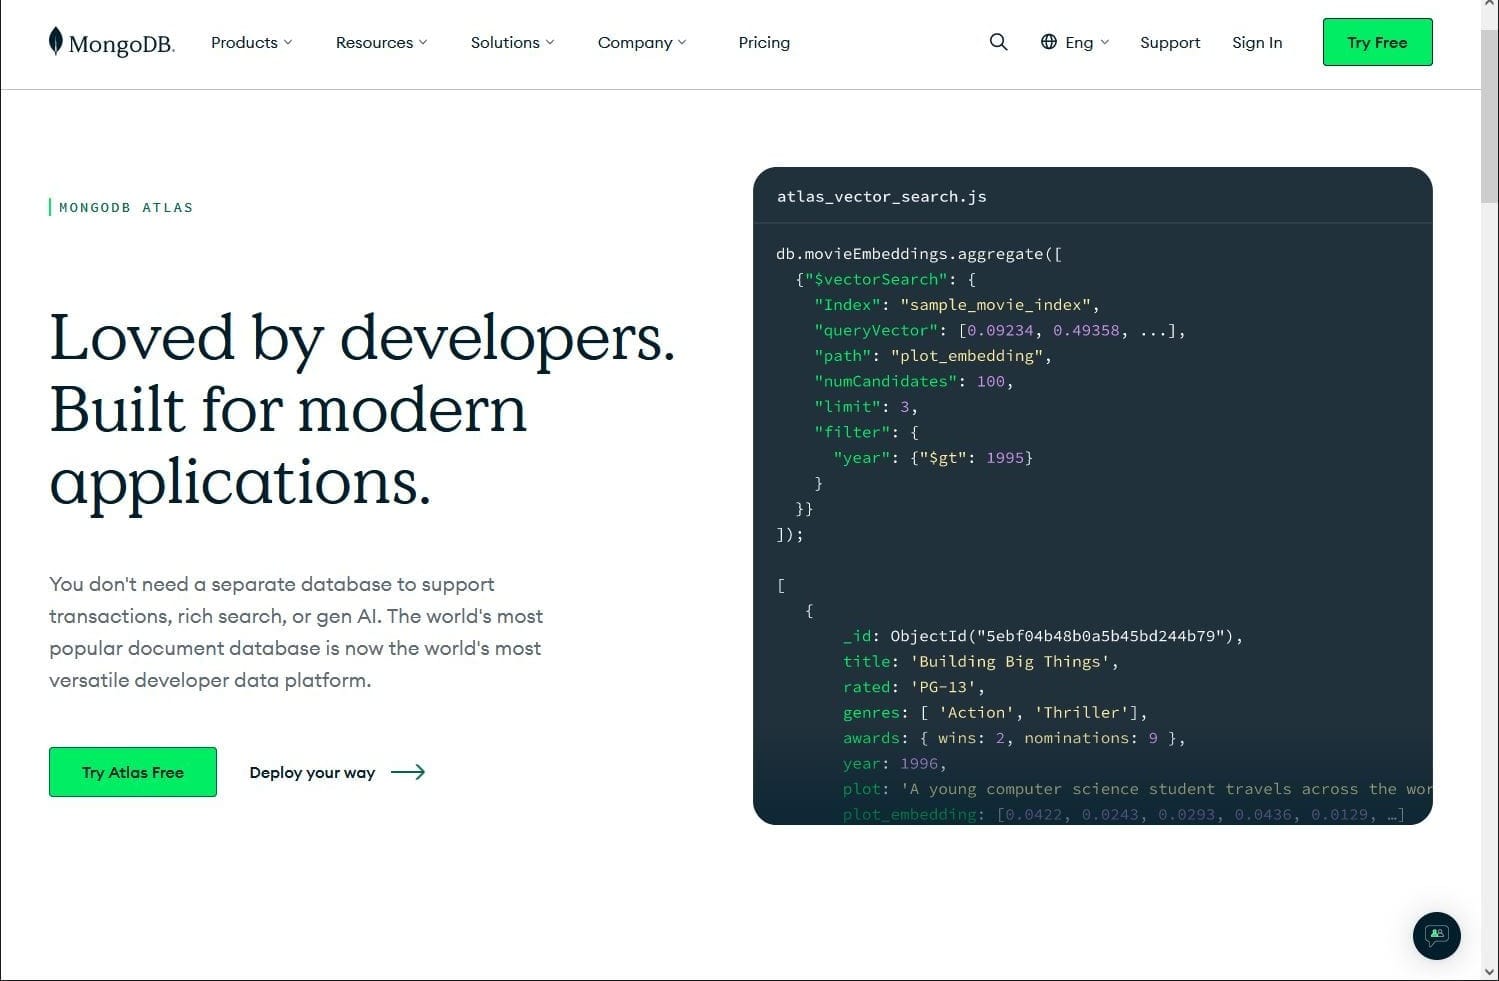Screen dimensions: 1499x981
Task: Click the Support link
Action: click(x=1169, y=42)
